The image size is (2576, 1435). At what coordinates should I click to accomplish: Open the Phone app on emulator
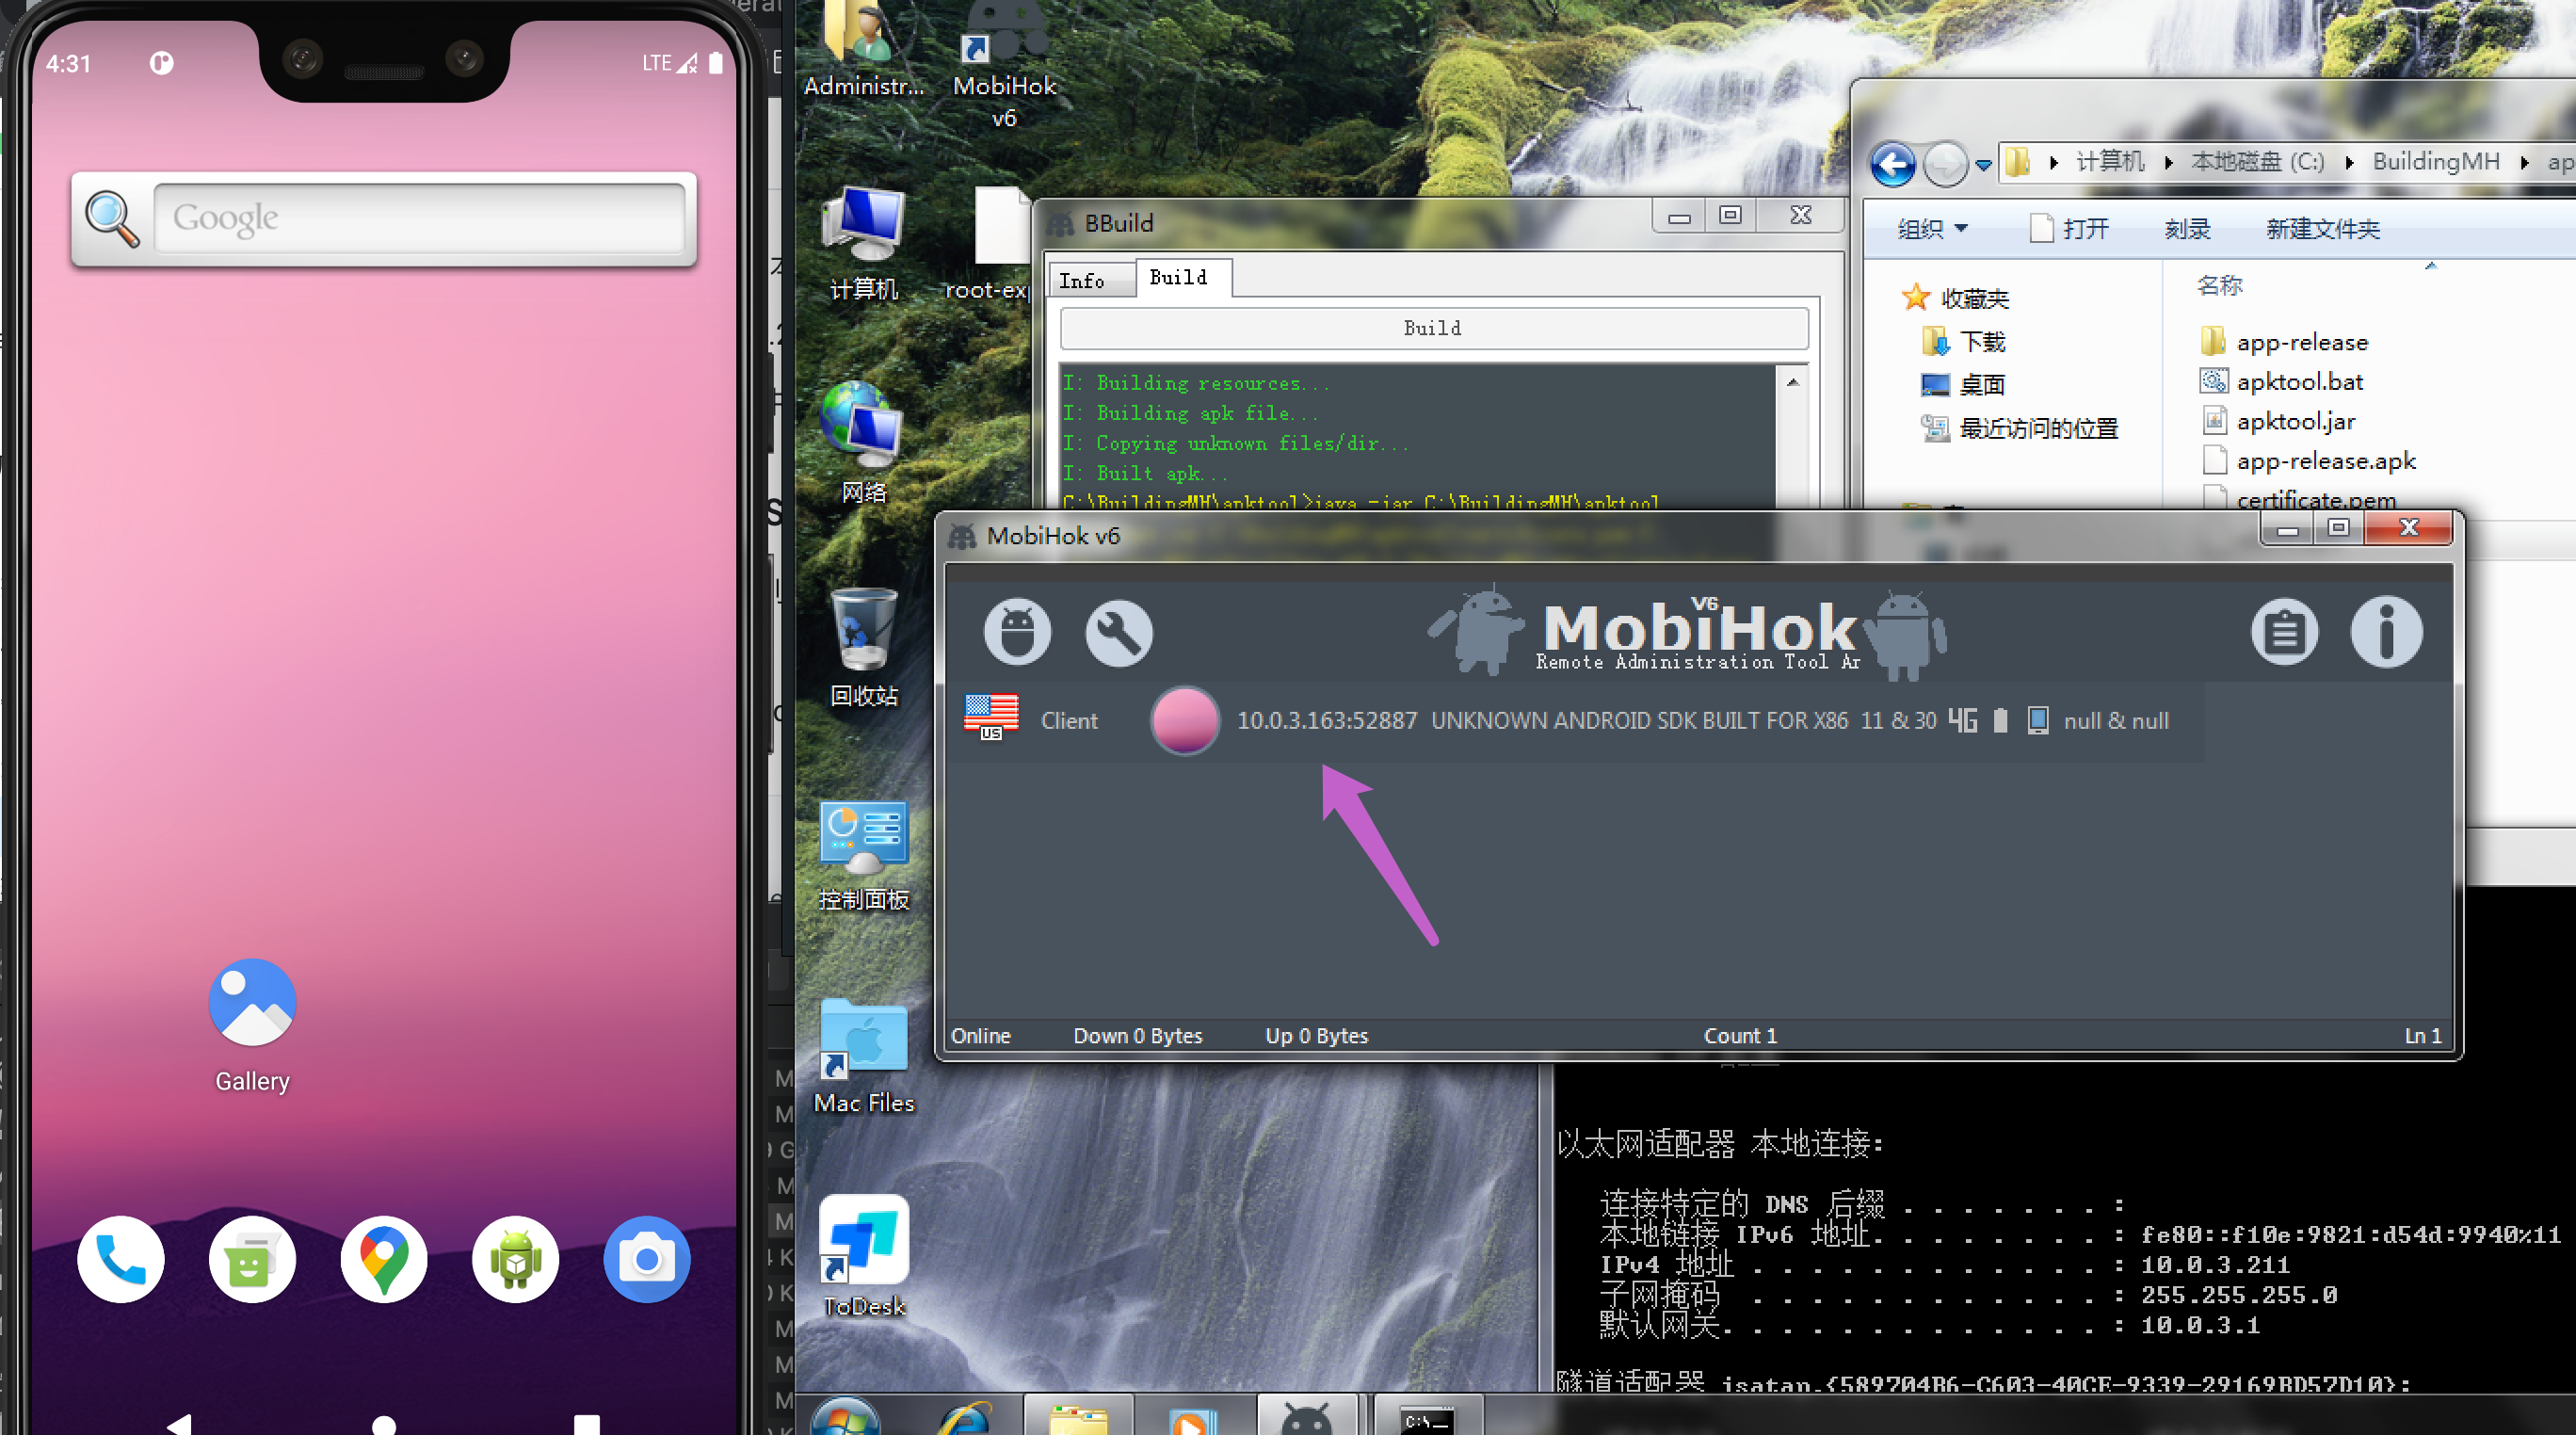pos(120,1259)
